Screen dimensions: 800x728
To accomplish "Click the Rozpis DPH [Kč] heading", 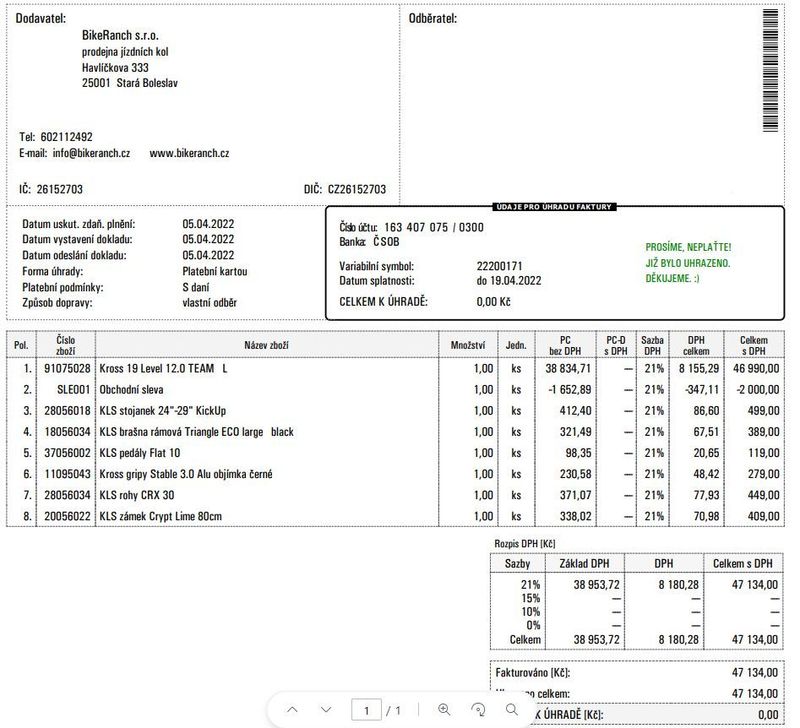I will (524, 544).
